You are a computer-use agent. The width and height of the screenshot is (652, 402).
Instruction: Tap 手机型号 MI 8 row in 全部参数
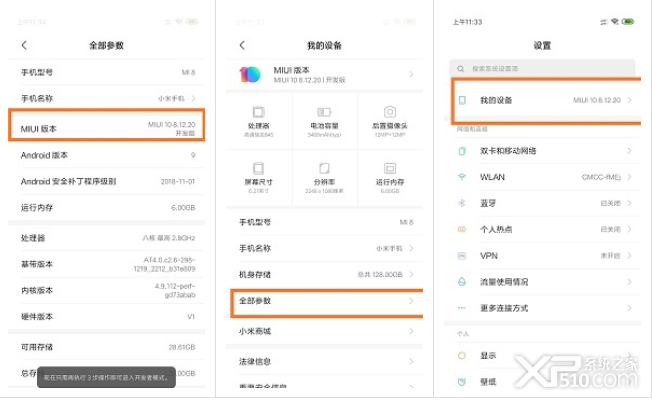coord(106,72)
